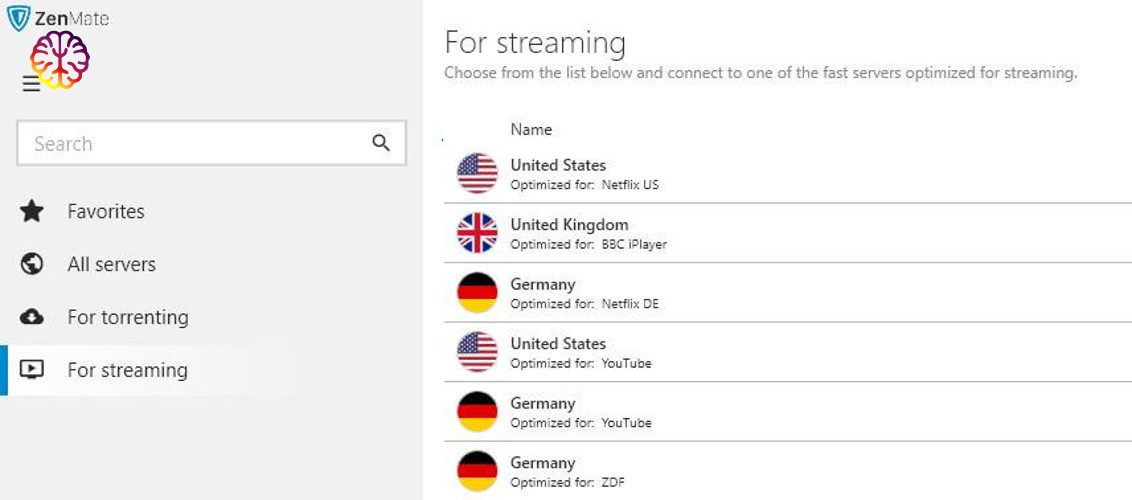The height and width of the screenshot is (500, 1132).
Task: Open the Favorites list
Action: (x=105, y=211)
